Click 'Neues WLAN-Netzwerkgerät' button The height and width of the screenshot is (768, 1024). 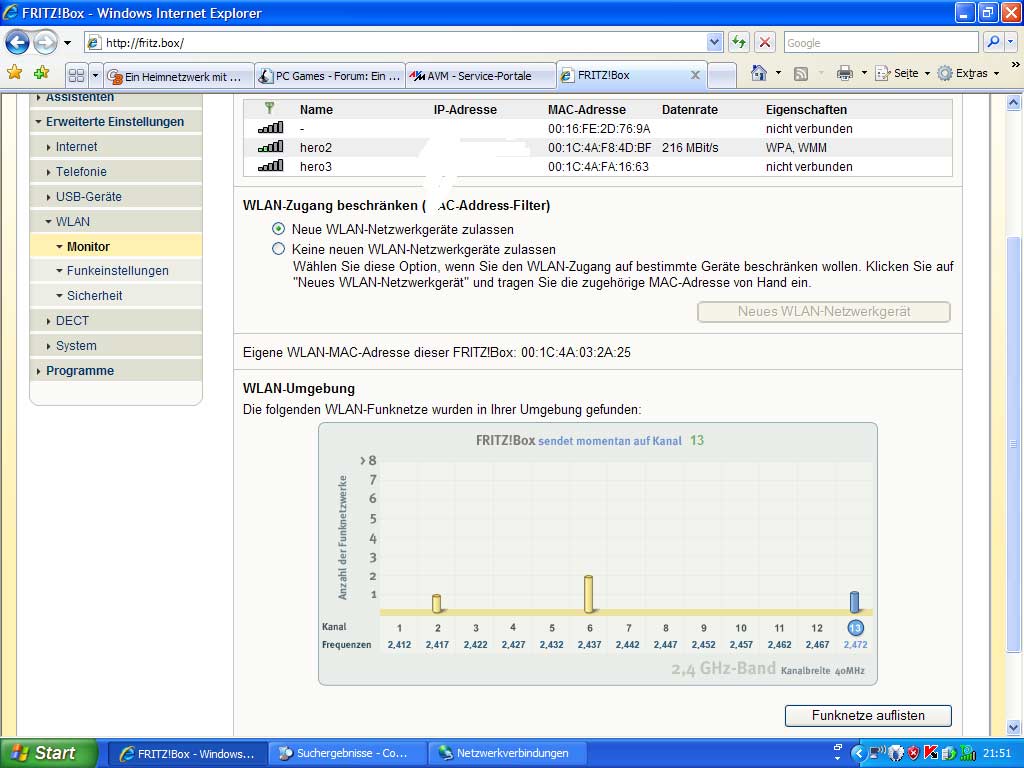(824, 312)
